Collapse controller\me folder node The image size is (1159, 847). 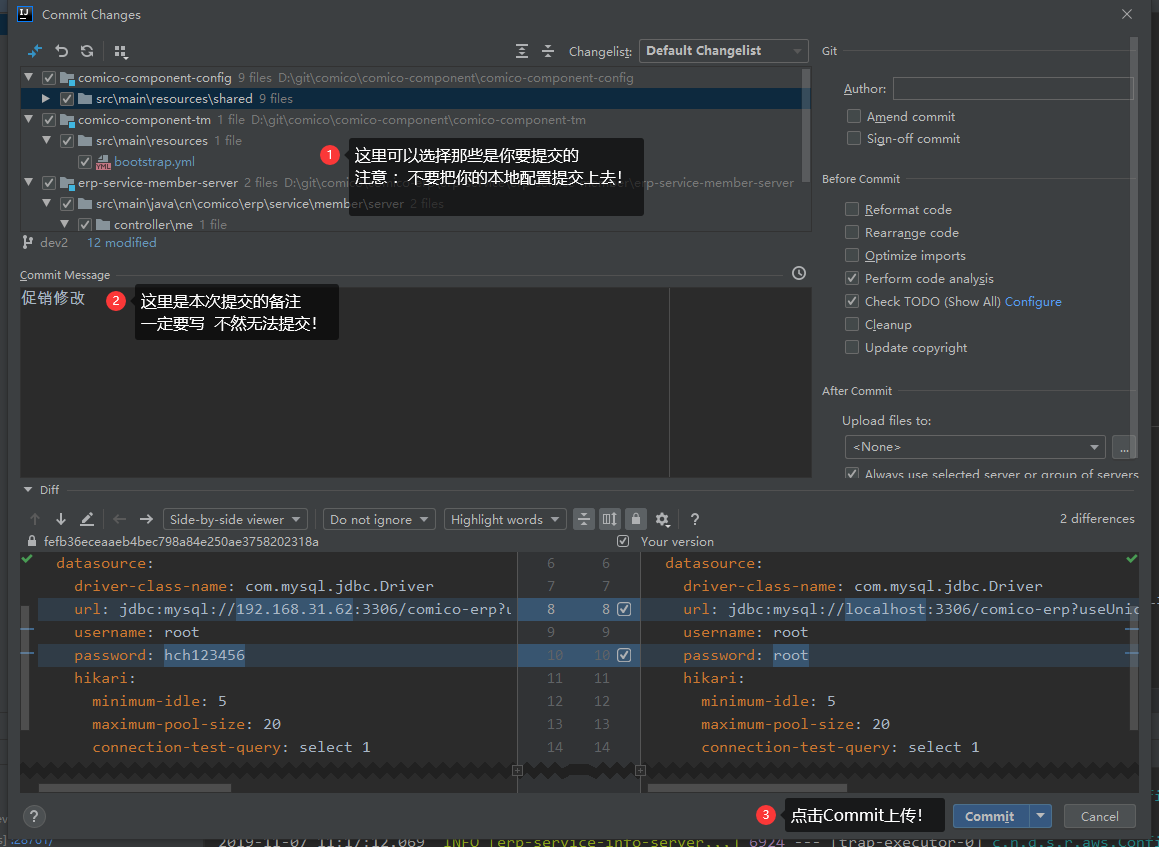point(64,224)
